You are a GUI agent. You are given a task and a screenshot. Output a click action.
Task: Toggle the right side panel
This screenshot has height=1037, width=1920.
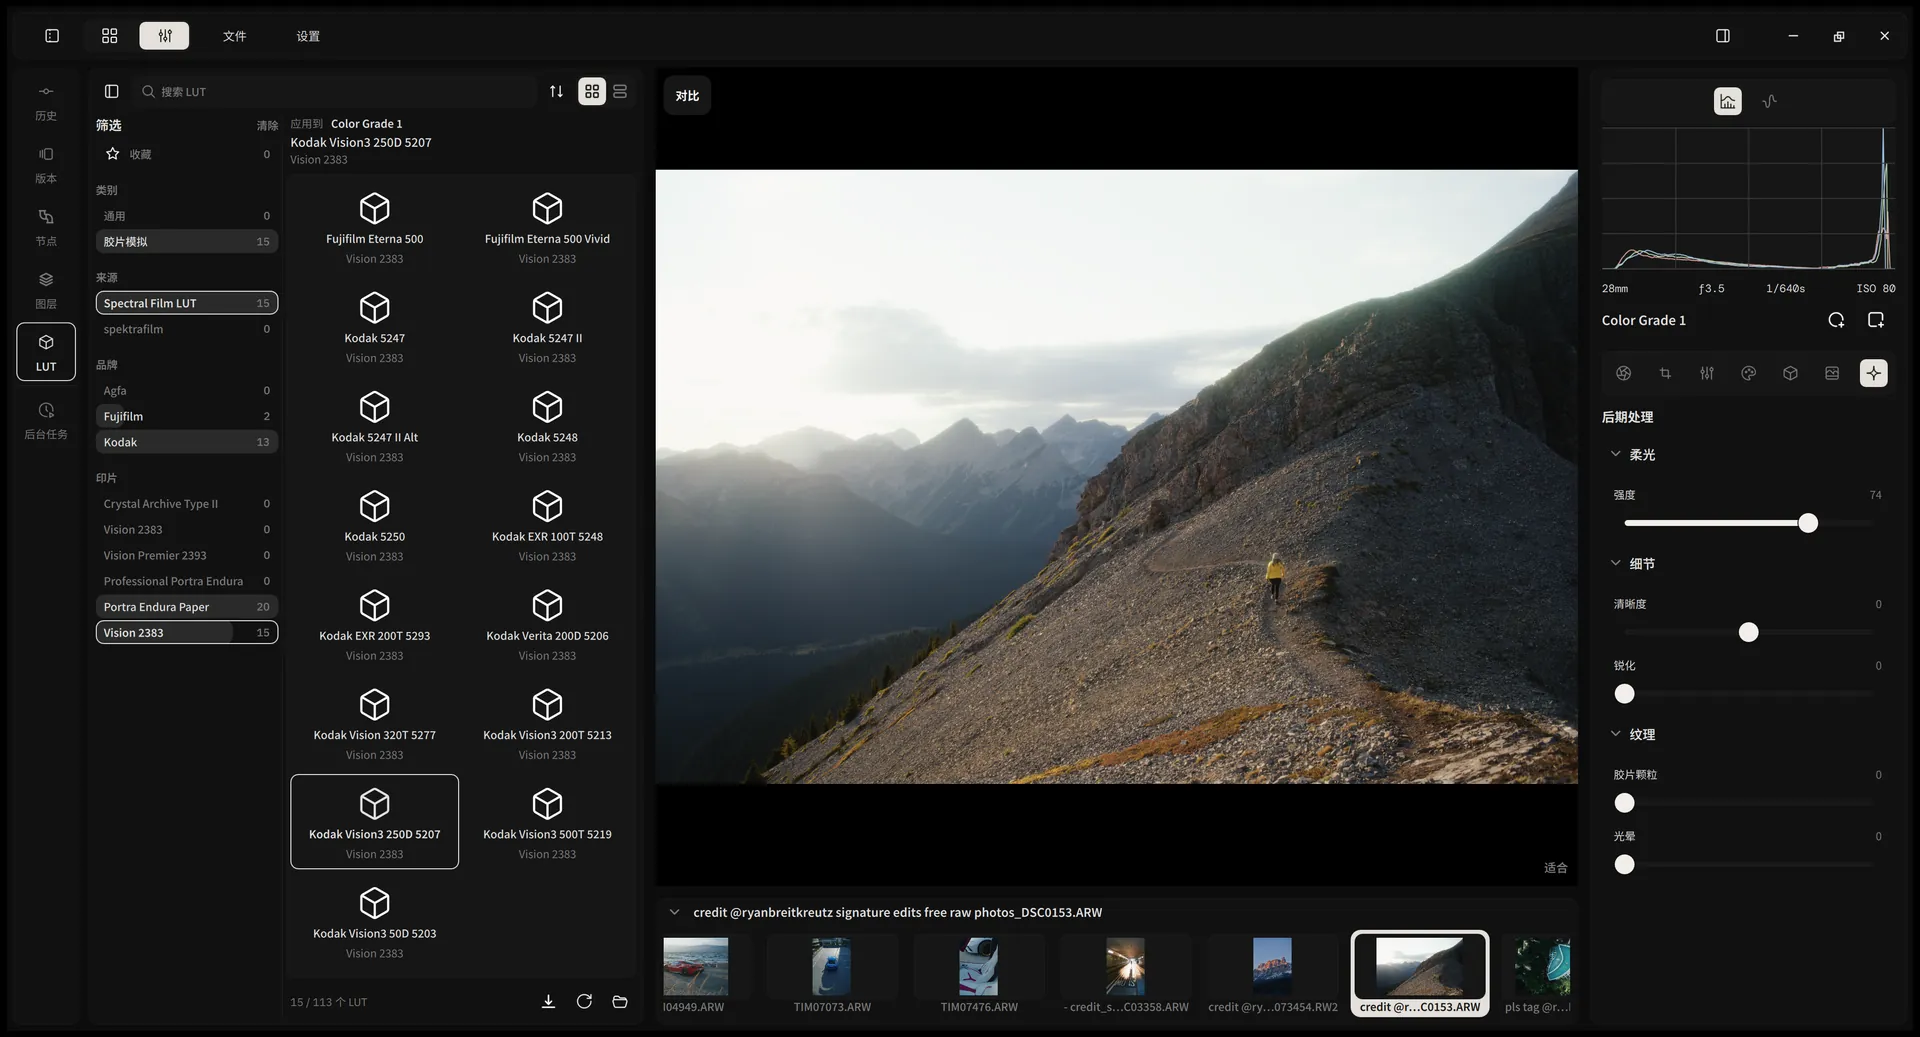point(1722,36)
